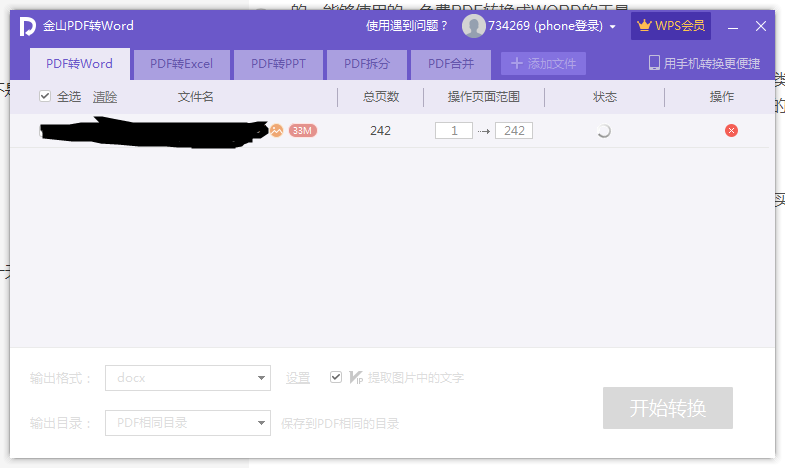Switch to the PDF拆分 tab
Image resolution: width=785 pixels, height=468 pixels.
tap(366, 64)
